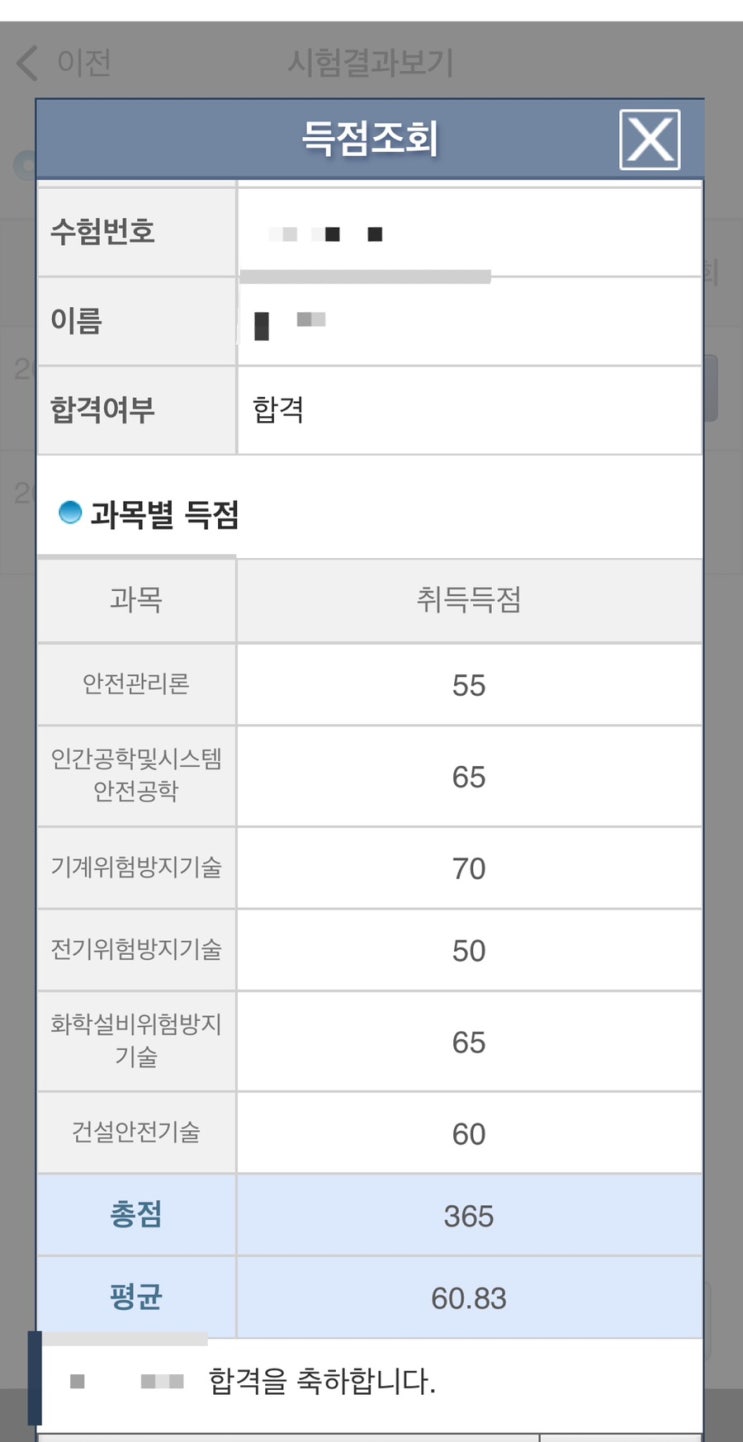Tap the 이전 back label

pos(84,63)
